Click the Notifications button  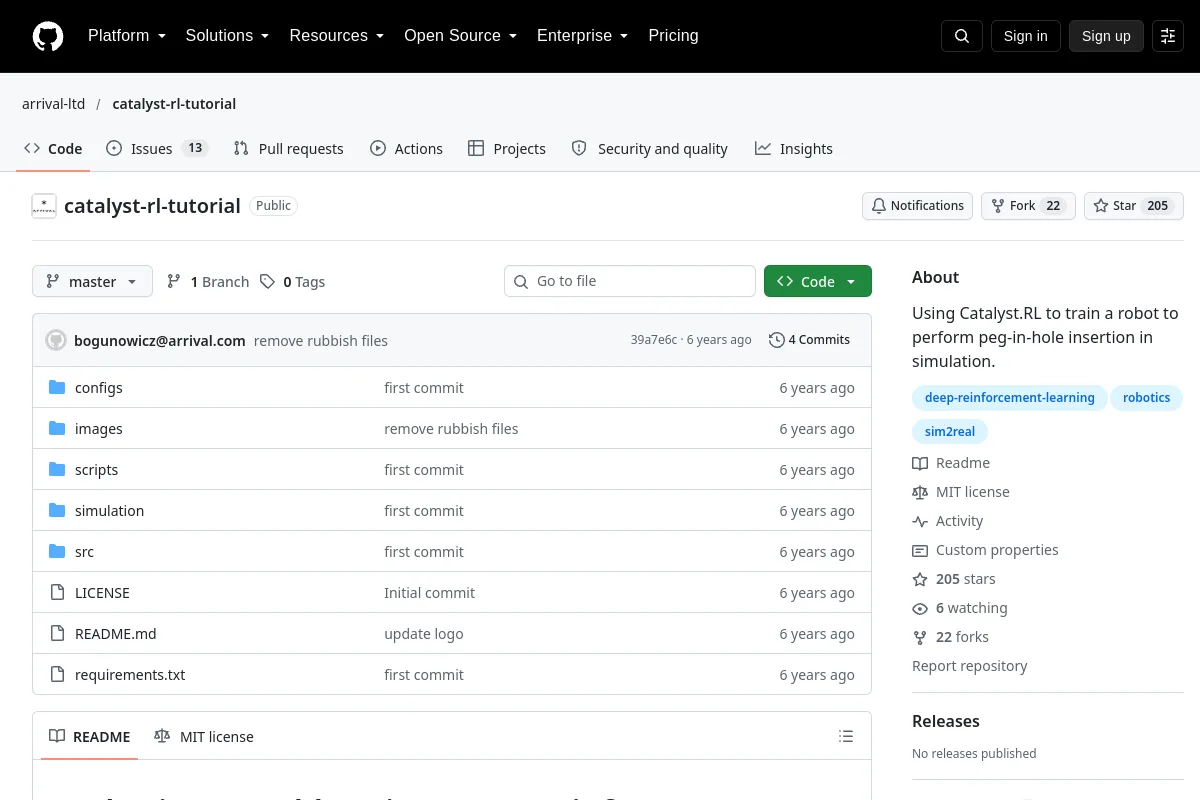918,206
